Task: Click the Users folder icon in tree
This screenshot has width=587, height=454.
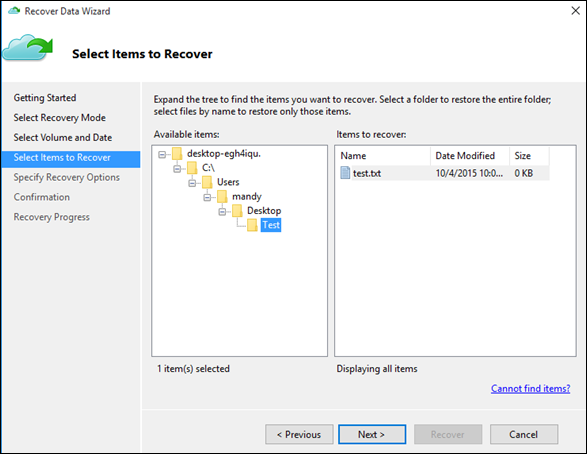Action: click(207, 182)
